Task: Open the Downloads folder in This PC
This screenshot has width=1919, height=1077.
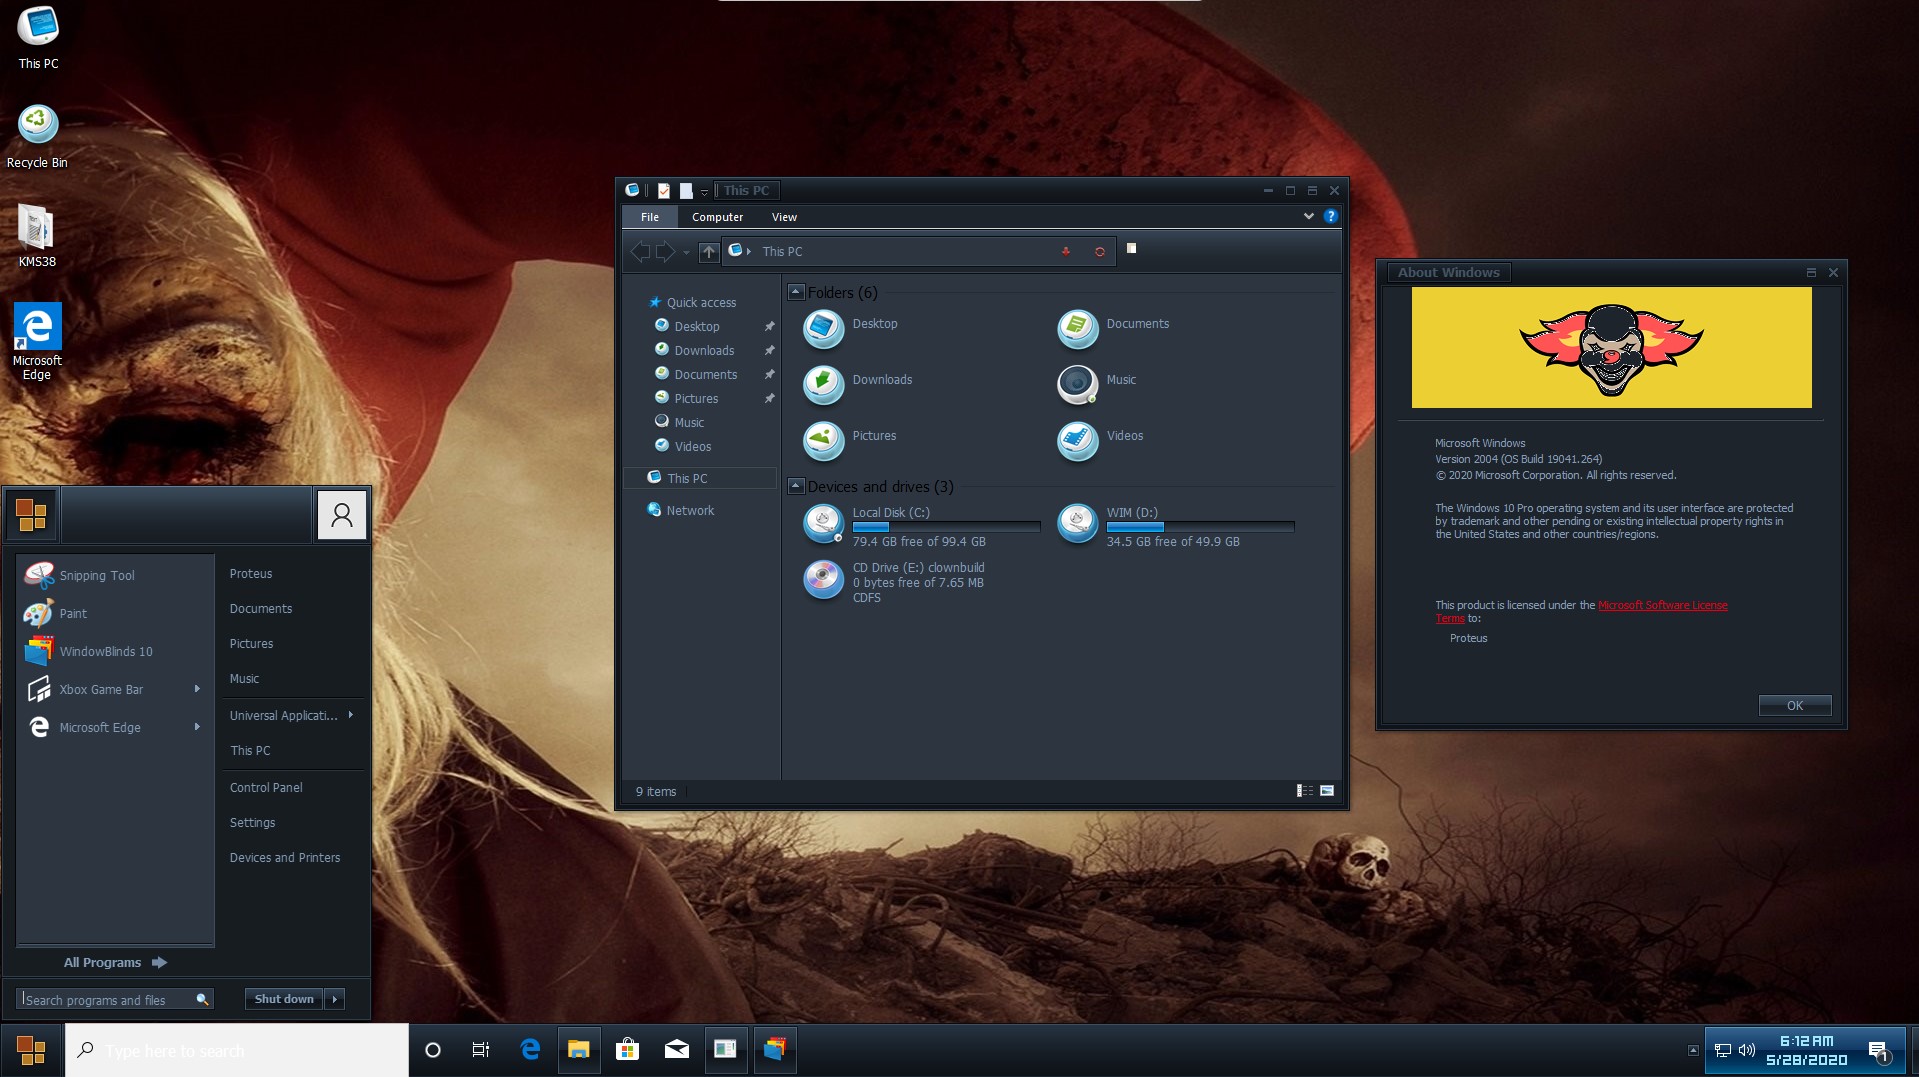Action: tap(860, 384)
